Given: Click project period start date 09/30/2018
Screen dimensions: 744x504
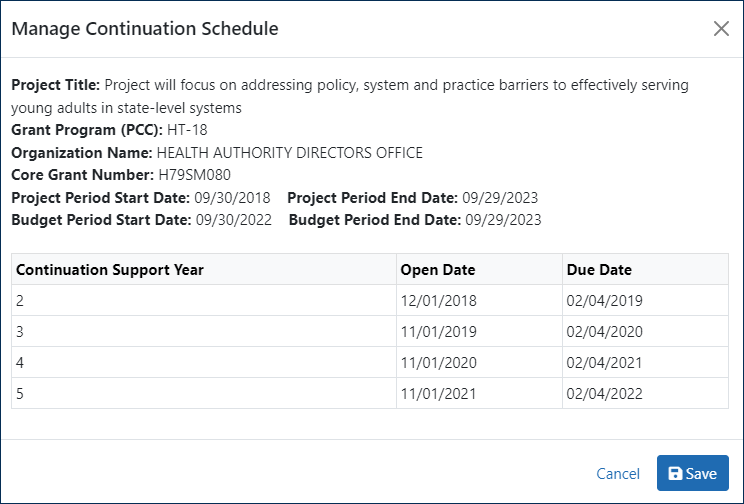Looking at the screenshot, I should pyautogui.click(x=232, y=197).
